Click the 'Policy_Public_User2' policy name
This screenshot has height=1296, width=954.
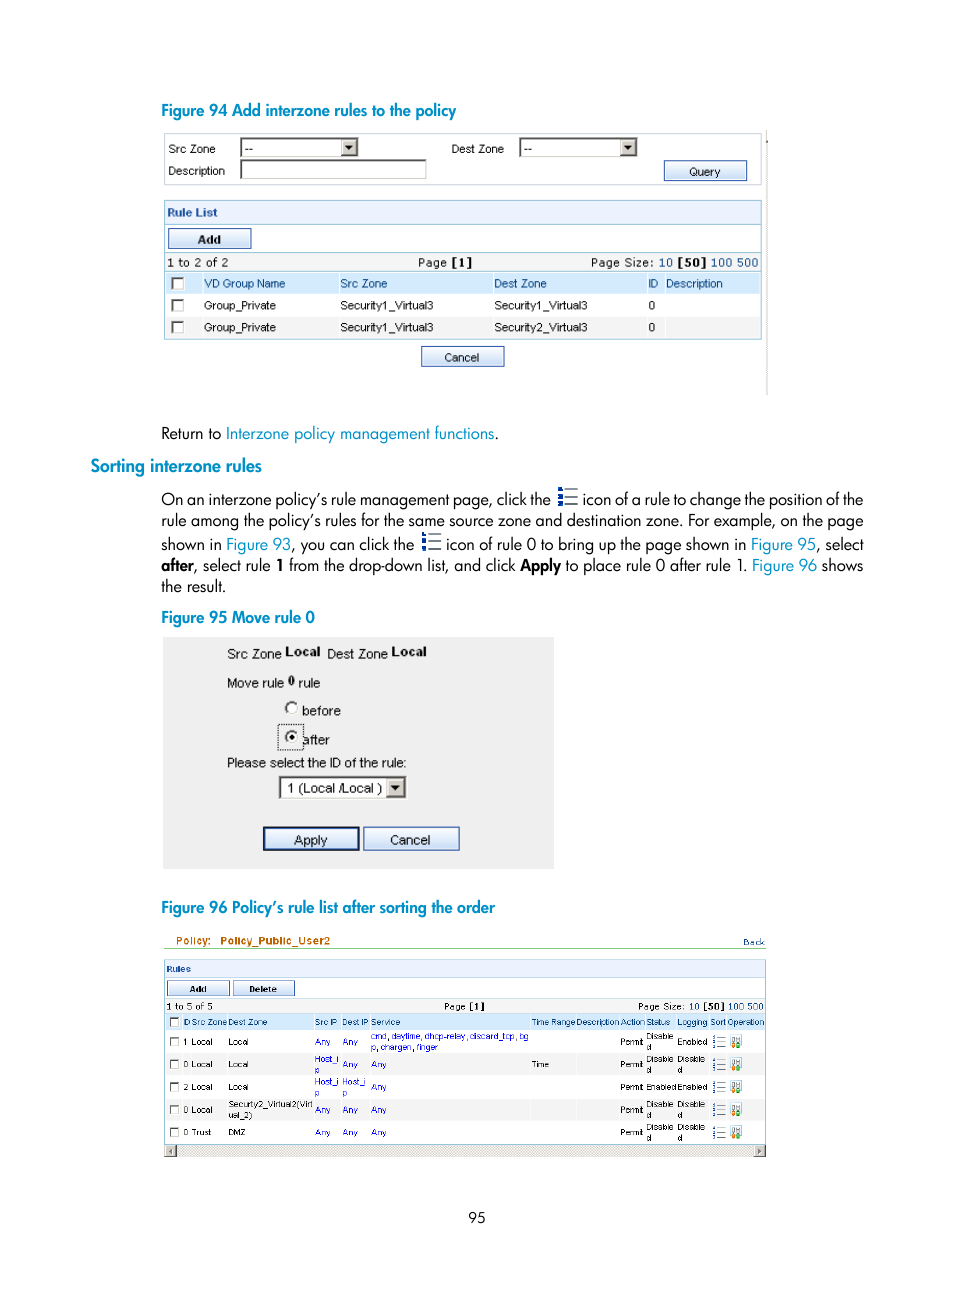[x=275, y=941]
